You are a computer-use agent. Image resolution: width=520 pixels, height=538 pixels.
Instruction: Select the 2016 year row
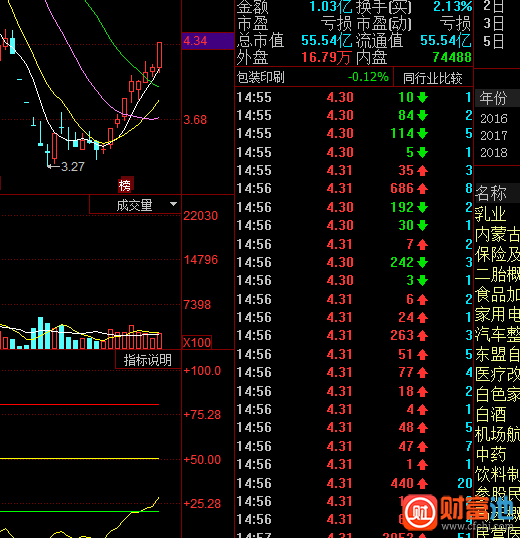coord(494,119)
